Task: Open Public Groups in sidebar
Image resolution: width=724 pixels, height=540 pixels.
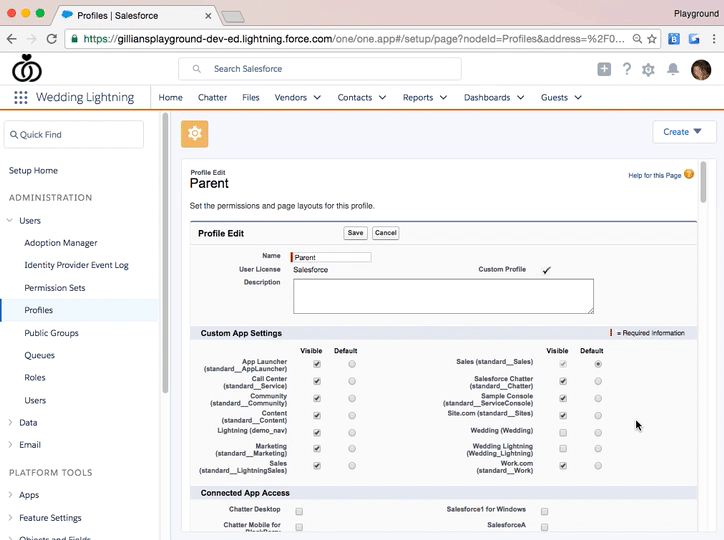Action: pyautogui.click(x=51, y=333)
